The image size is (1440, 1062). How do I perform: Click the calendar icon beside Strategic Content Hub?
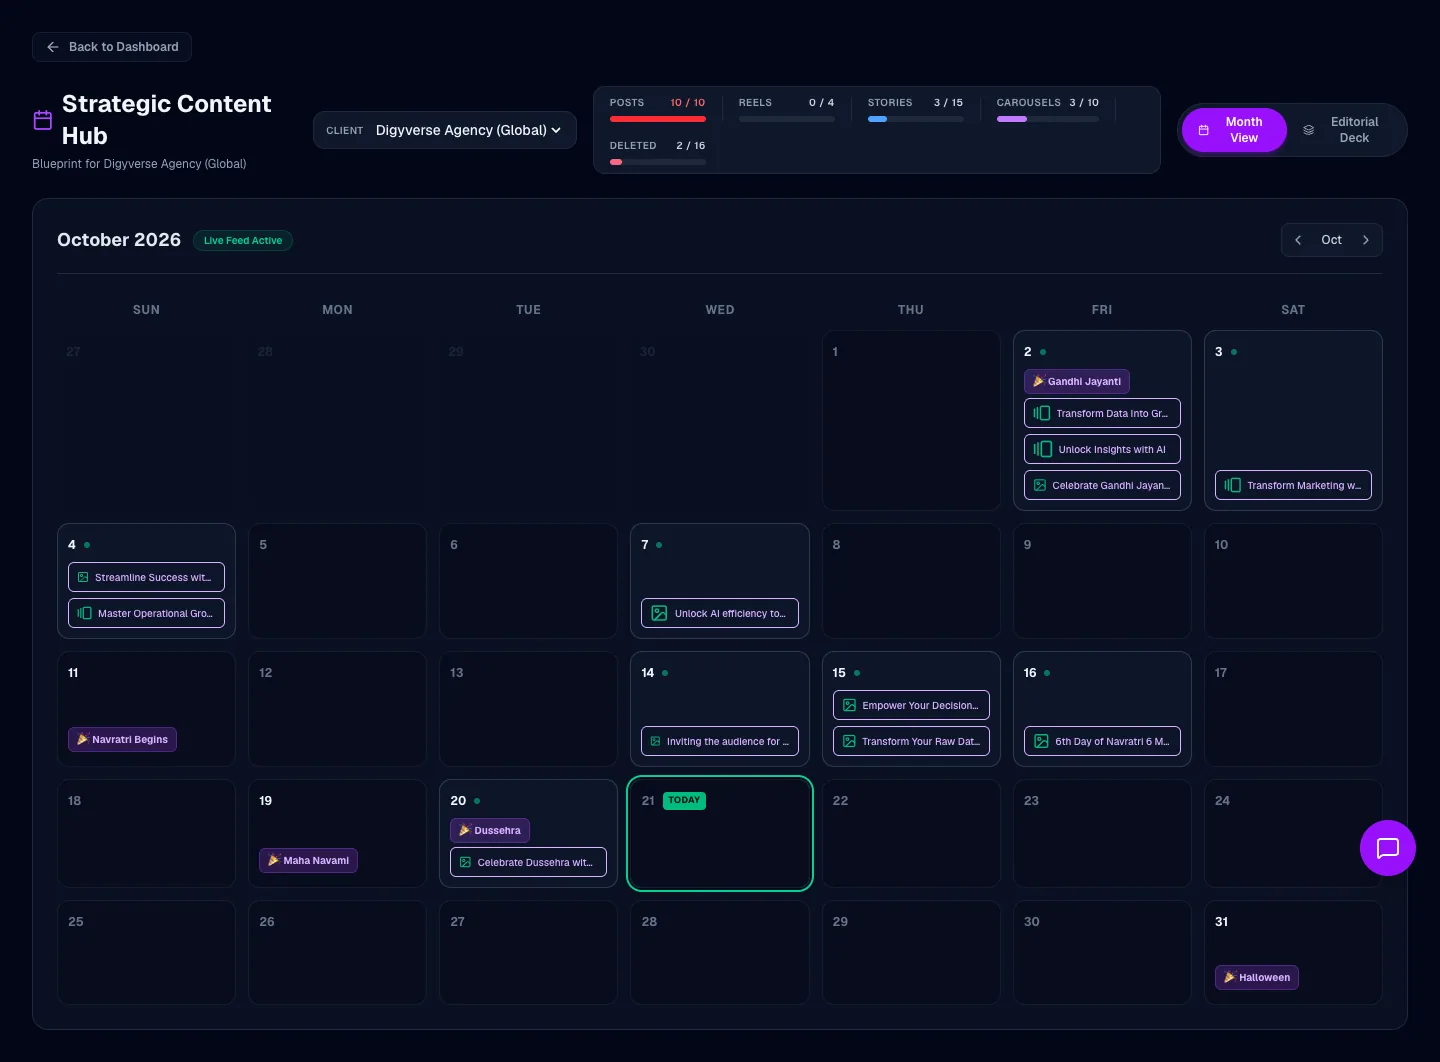coord(43,120)
